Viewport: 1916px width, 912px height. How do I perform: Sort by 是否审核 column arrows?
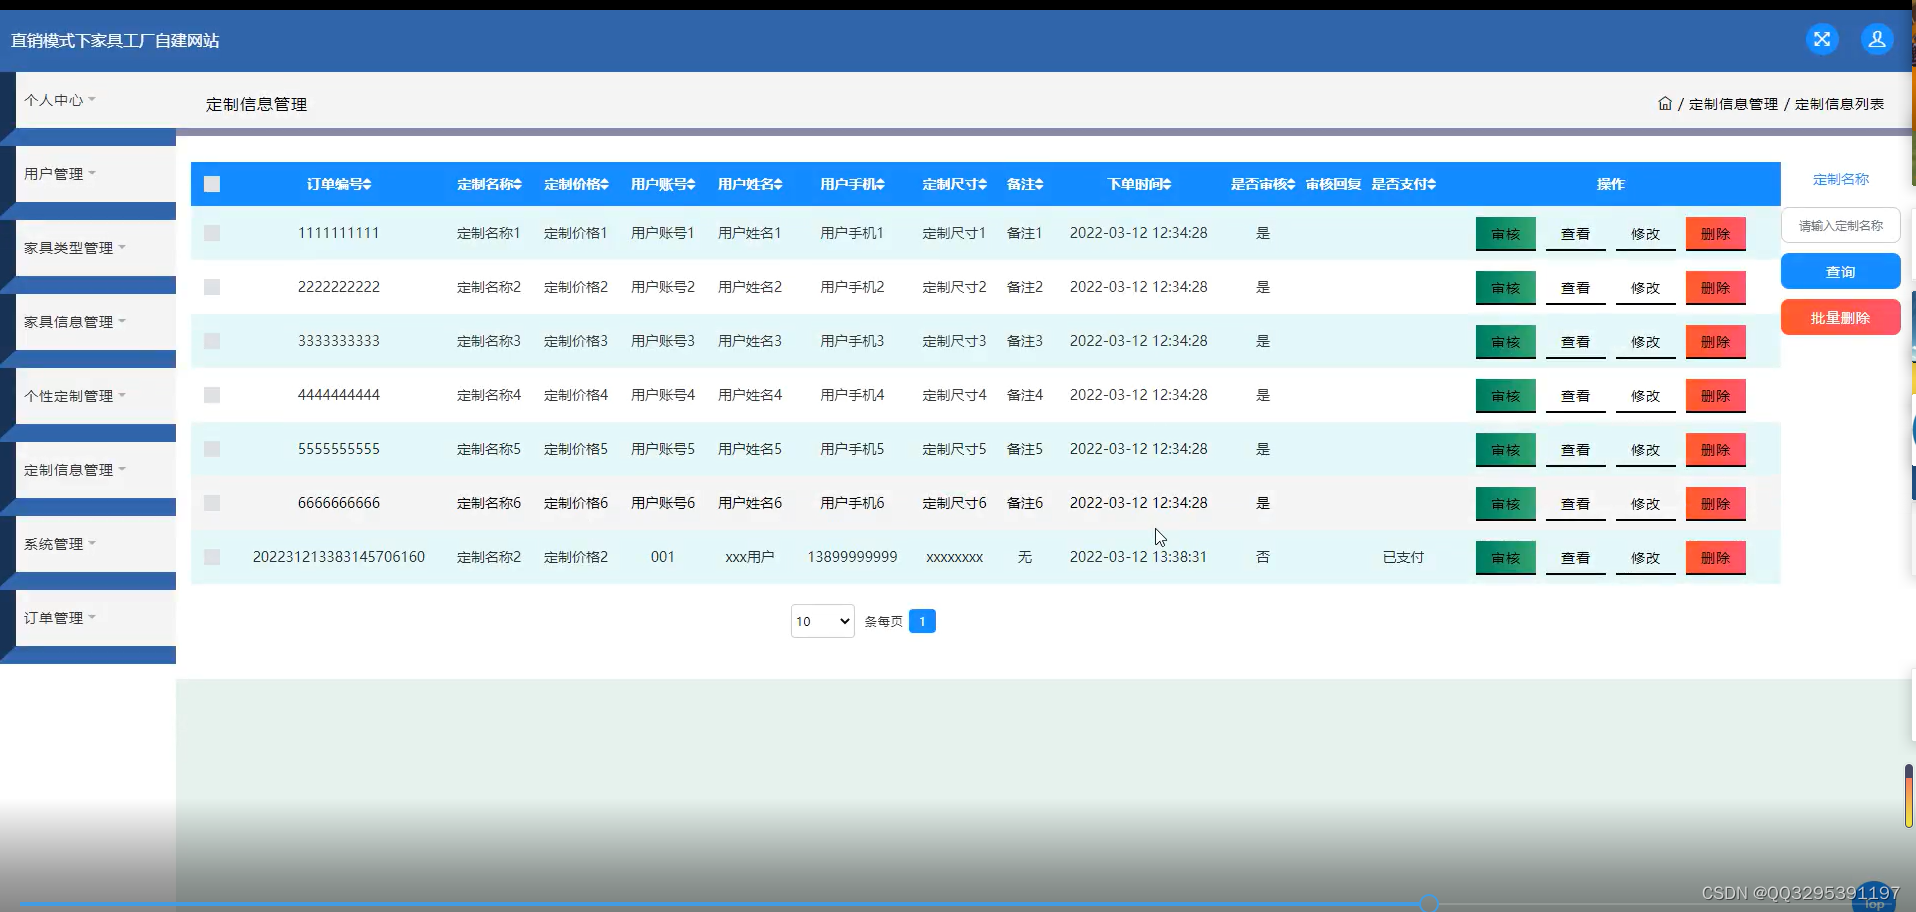(x=1291, y=184)
